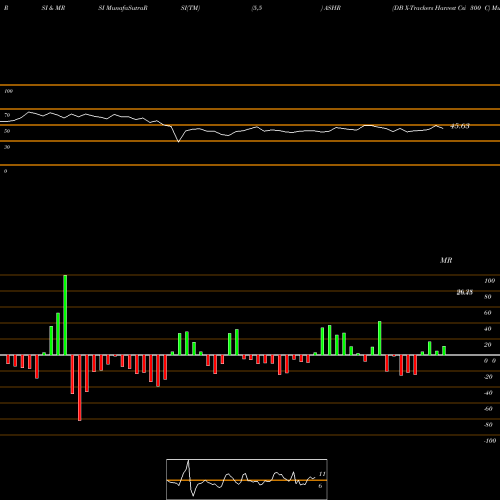Click the '(5,5' parameter text in header
Image resolution: width=500 pixels, height=500 pixels.
click(257, 8)
